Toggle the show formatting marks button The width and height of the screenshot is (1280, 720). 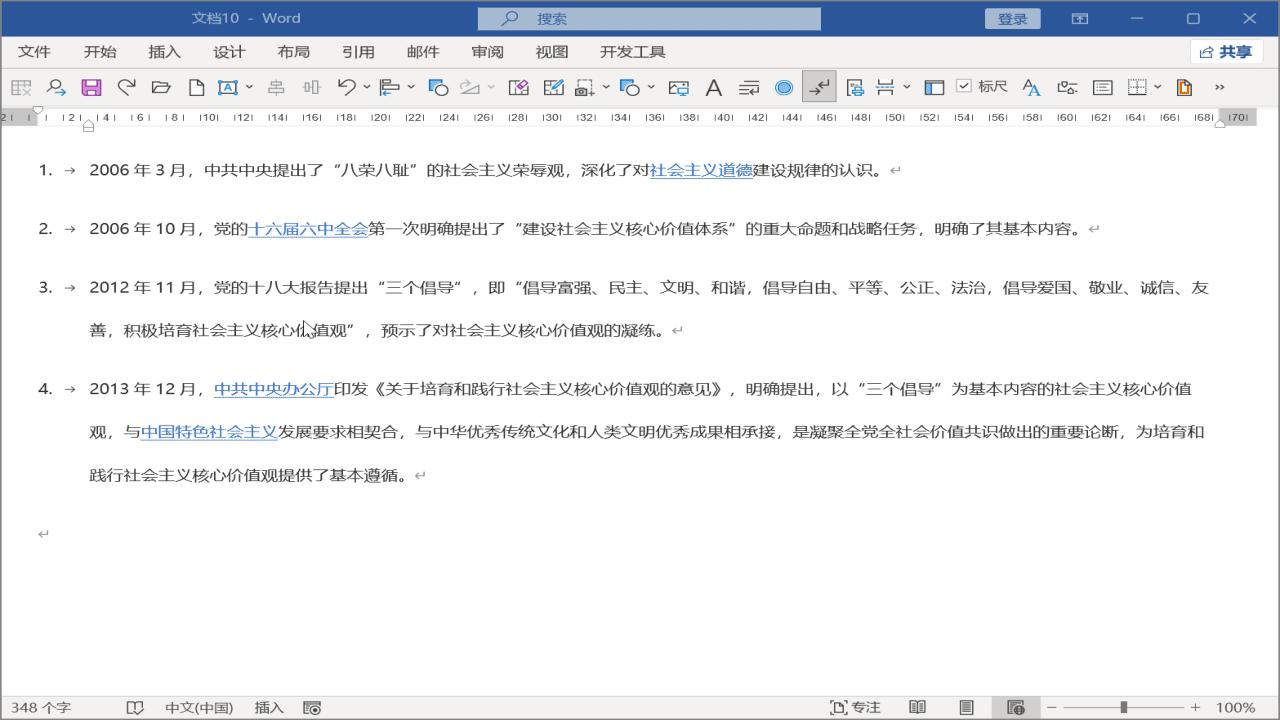click(819, 87)
